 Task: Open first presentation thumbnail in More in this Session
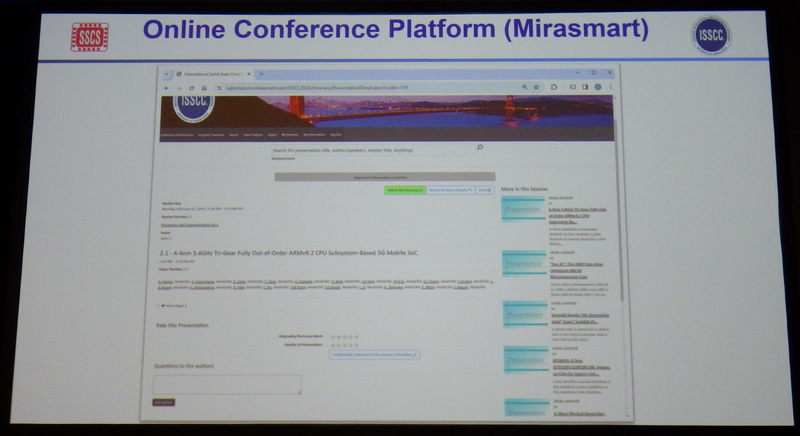tap(523, 209)
